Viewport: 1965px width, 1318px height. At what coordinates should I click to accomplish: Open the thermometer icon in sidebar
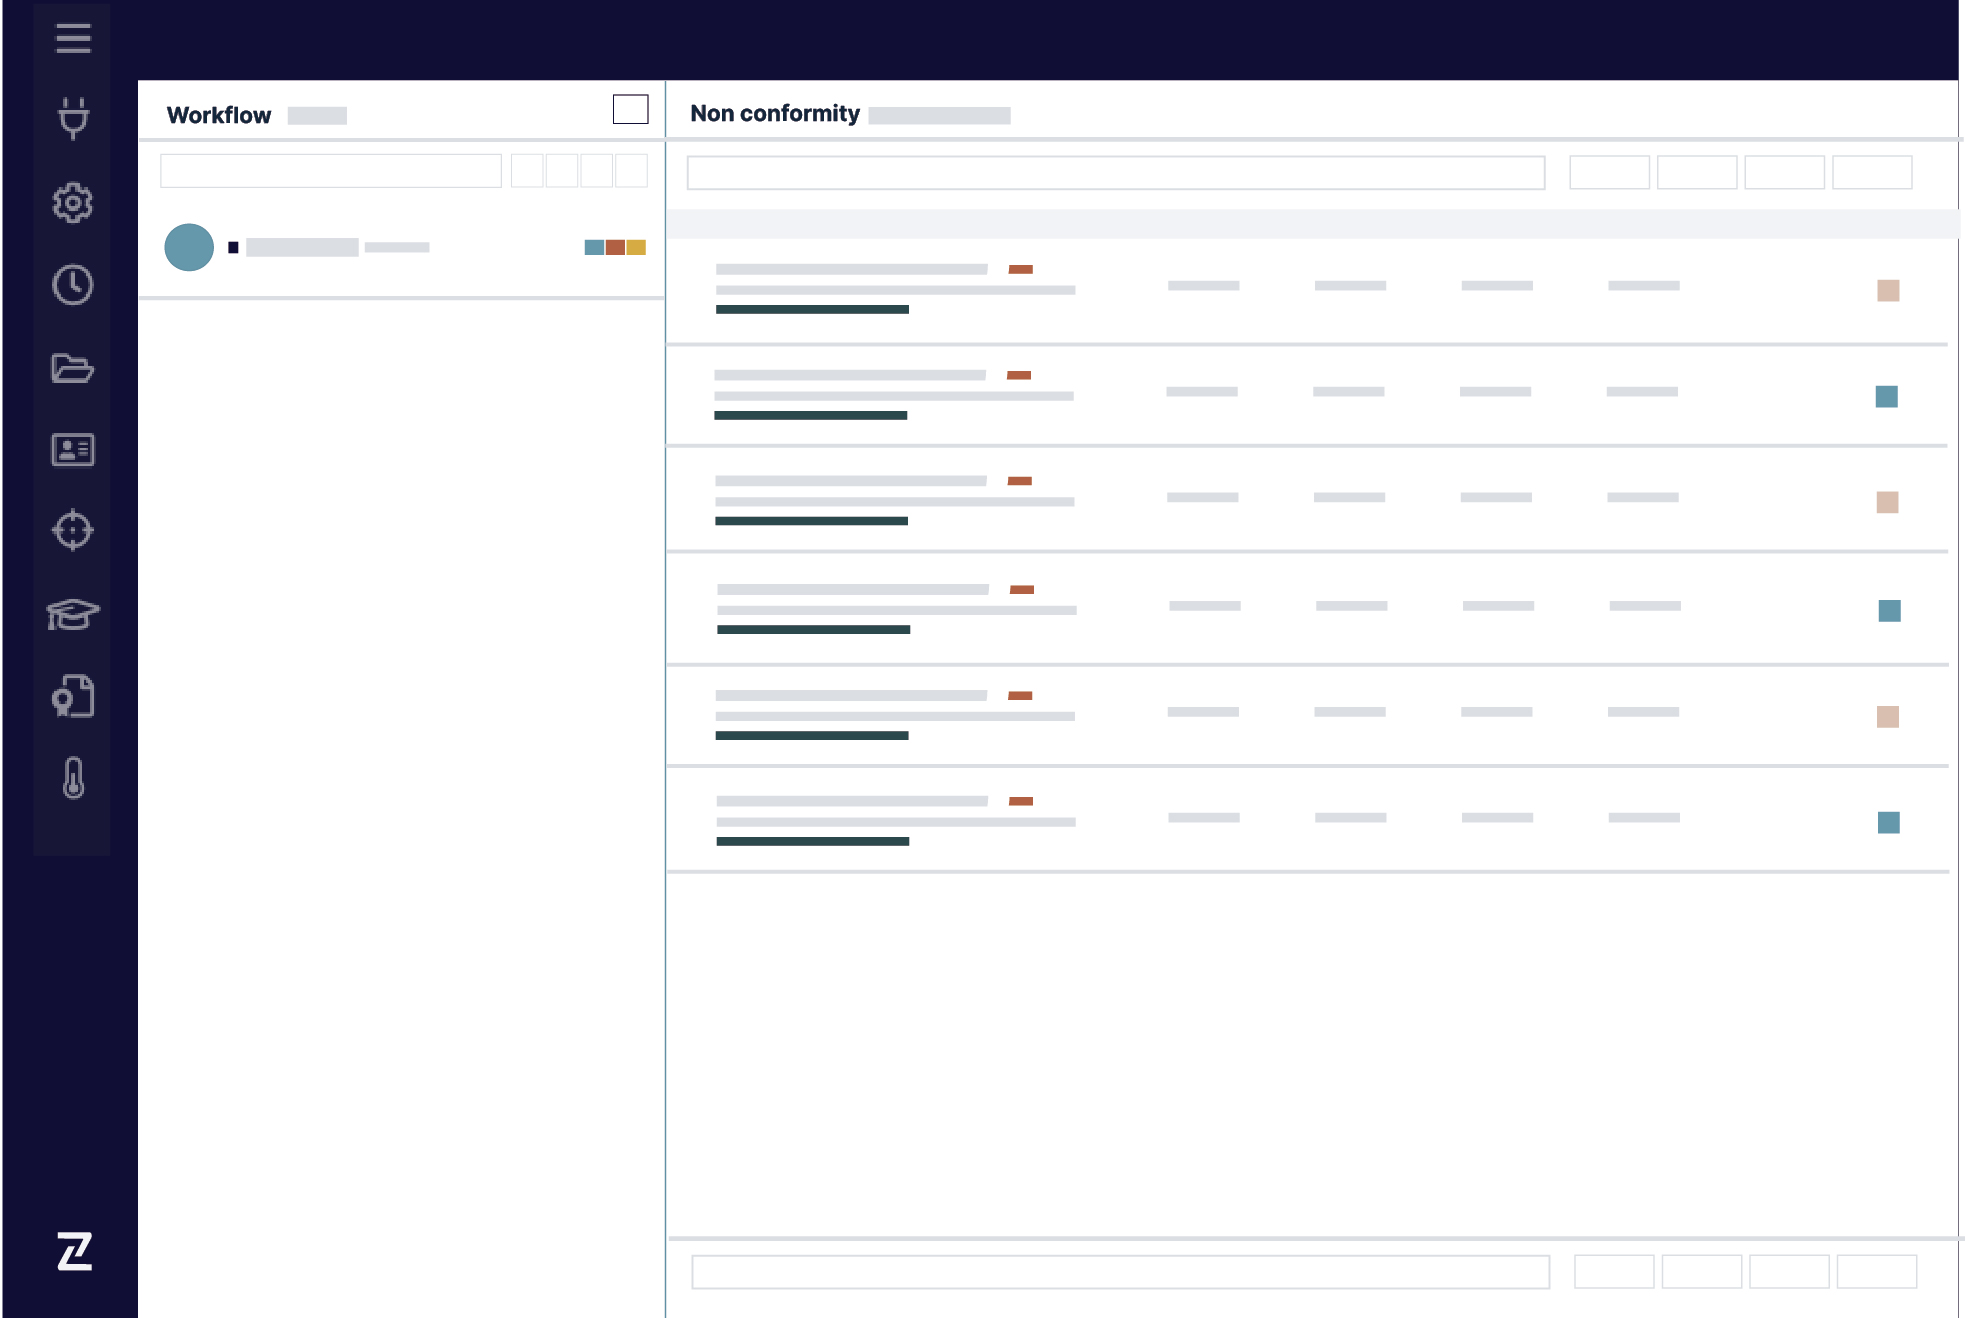[x=73, y=778]
